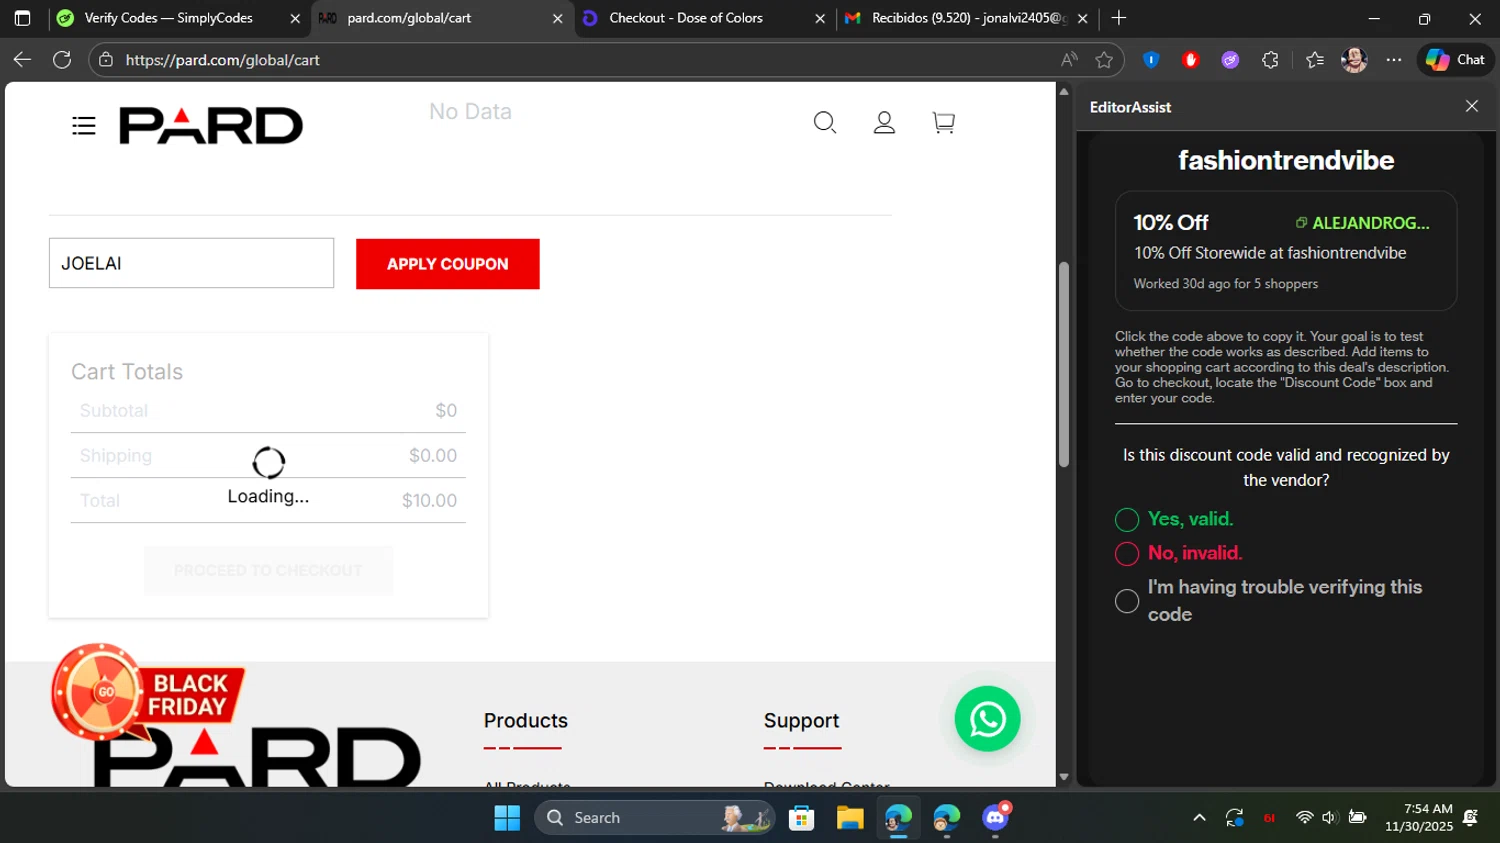
Task: Open browser Extensions puzzle icon
Action: (1270, 60)
